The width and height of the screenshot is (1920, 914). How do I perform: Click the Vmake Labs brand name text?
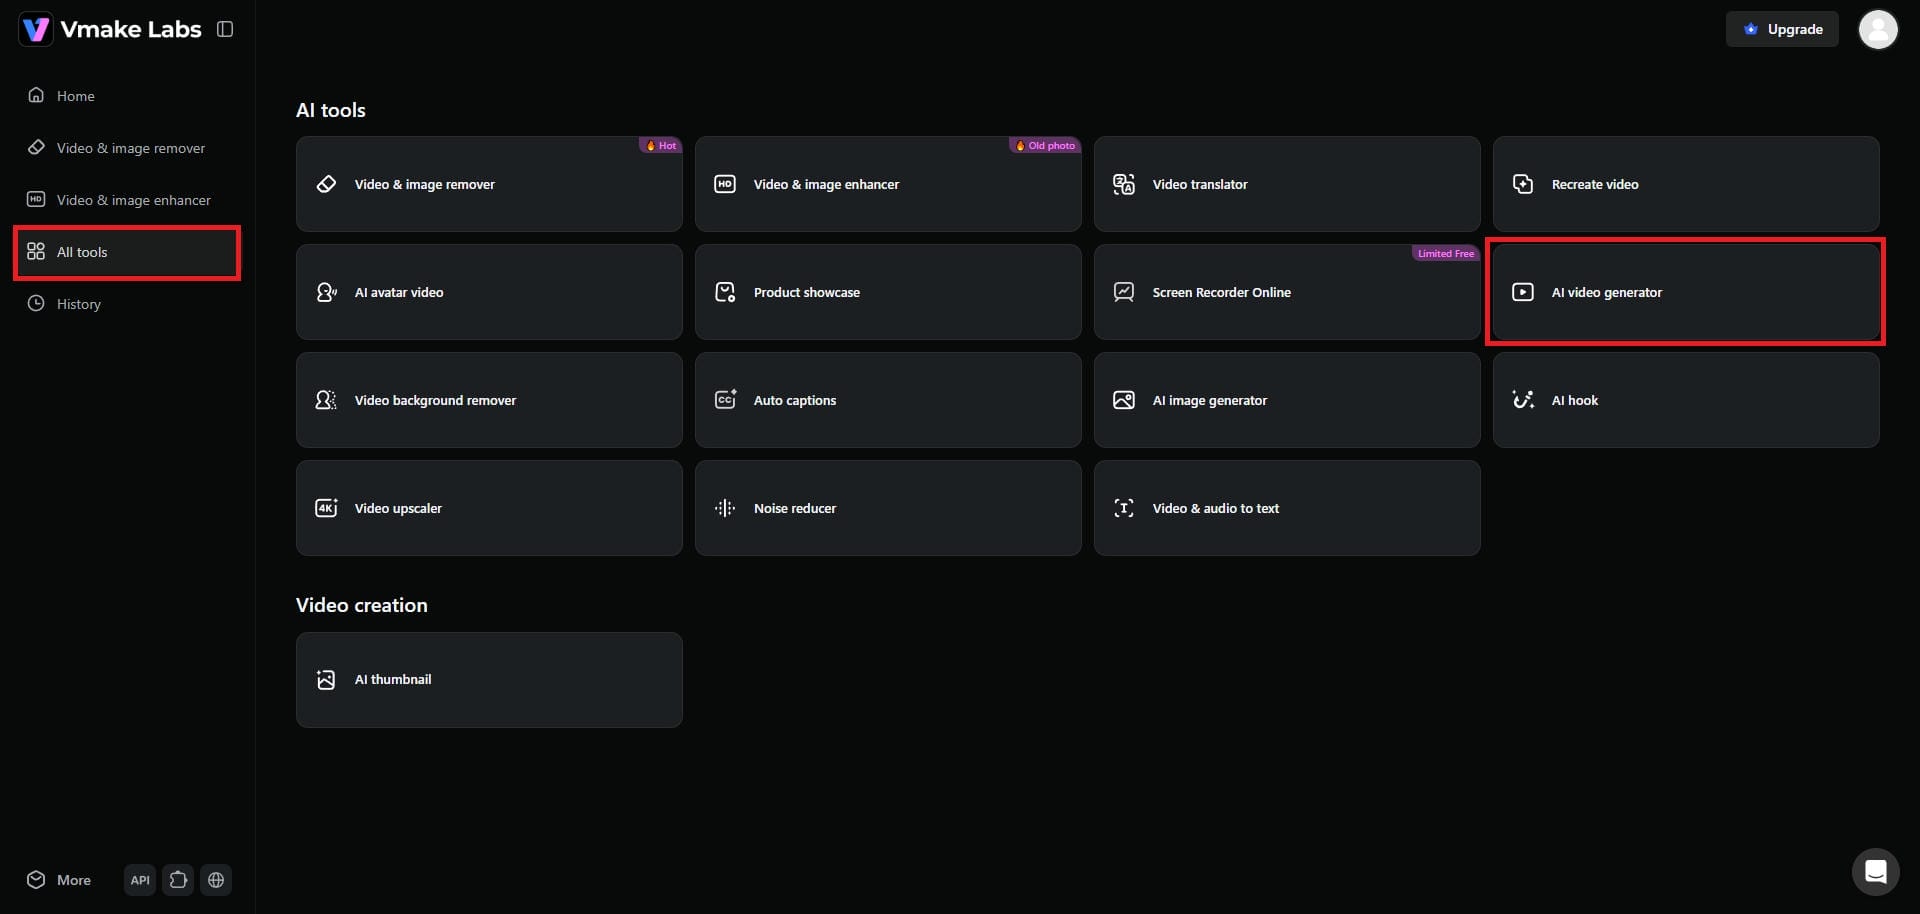[131, 29]
